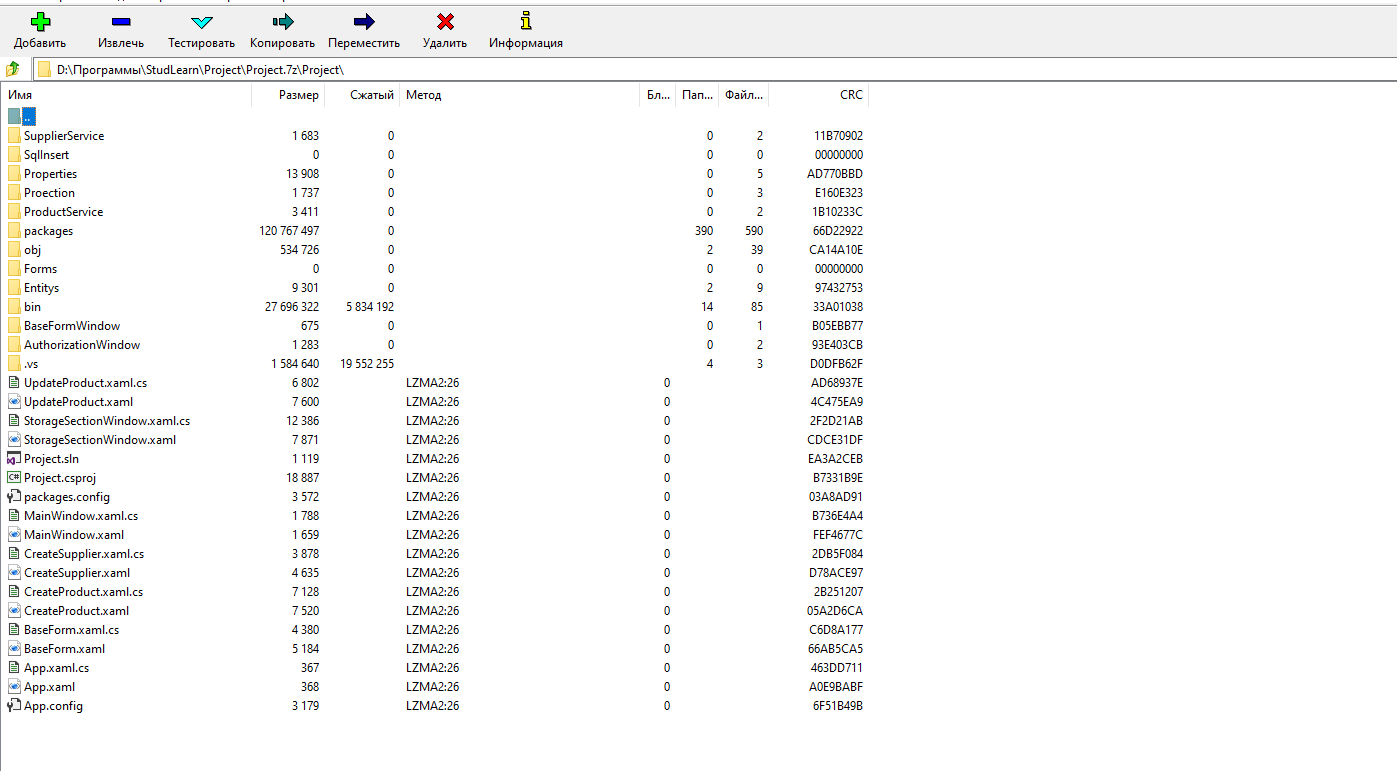The width and height of the screenshot is (1397, 771).
Task: Click the red X Delete icon
Action: coord(445,22)
